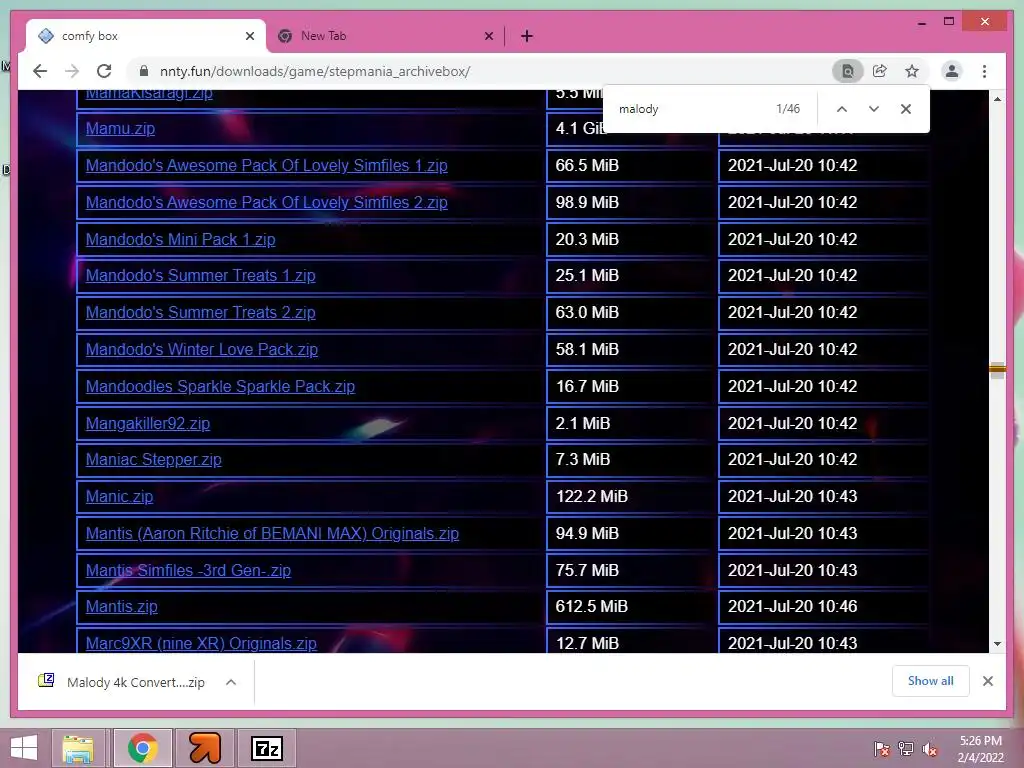
Task: Switch to the comfy box tab
Action: (145, 36)
